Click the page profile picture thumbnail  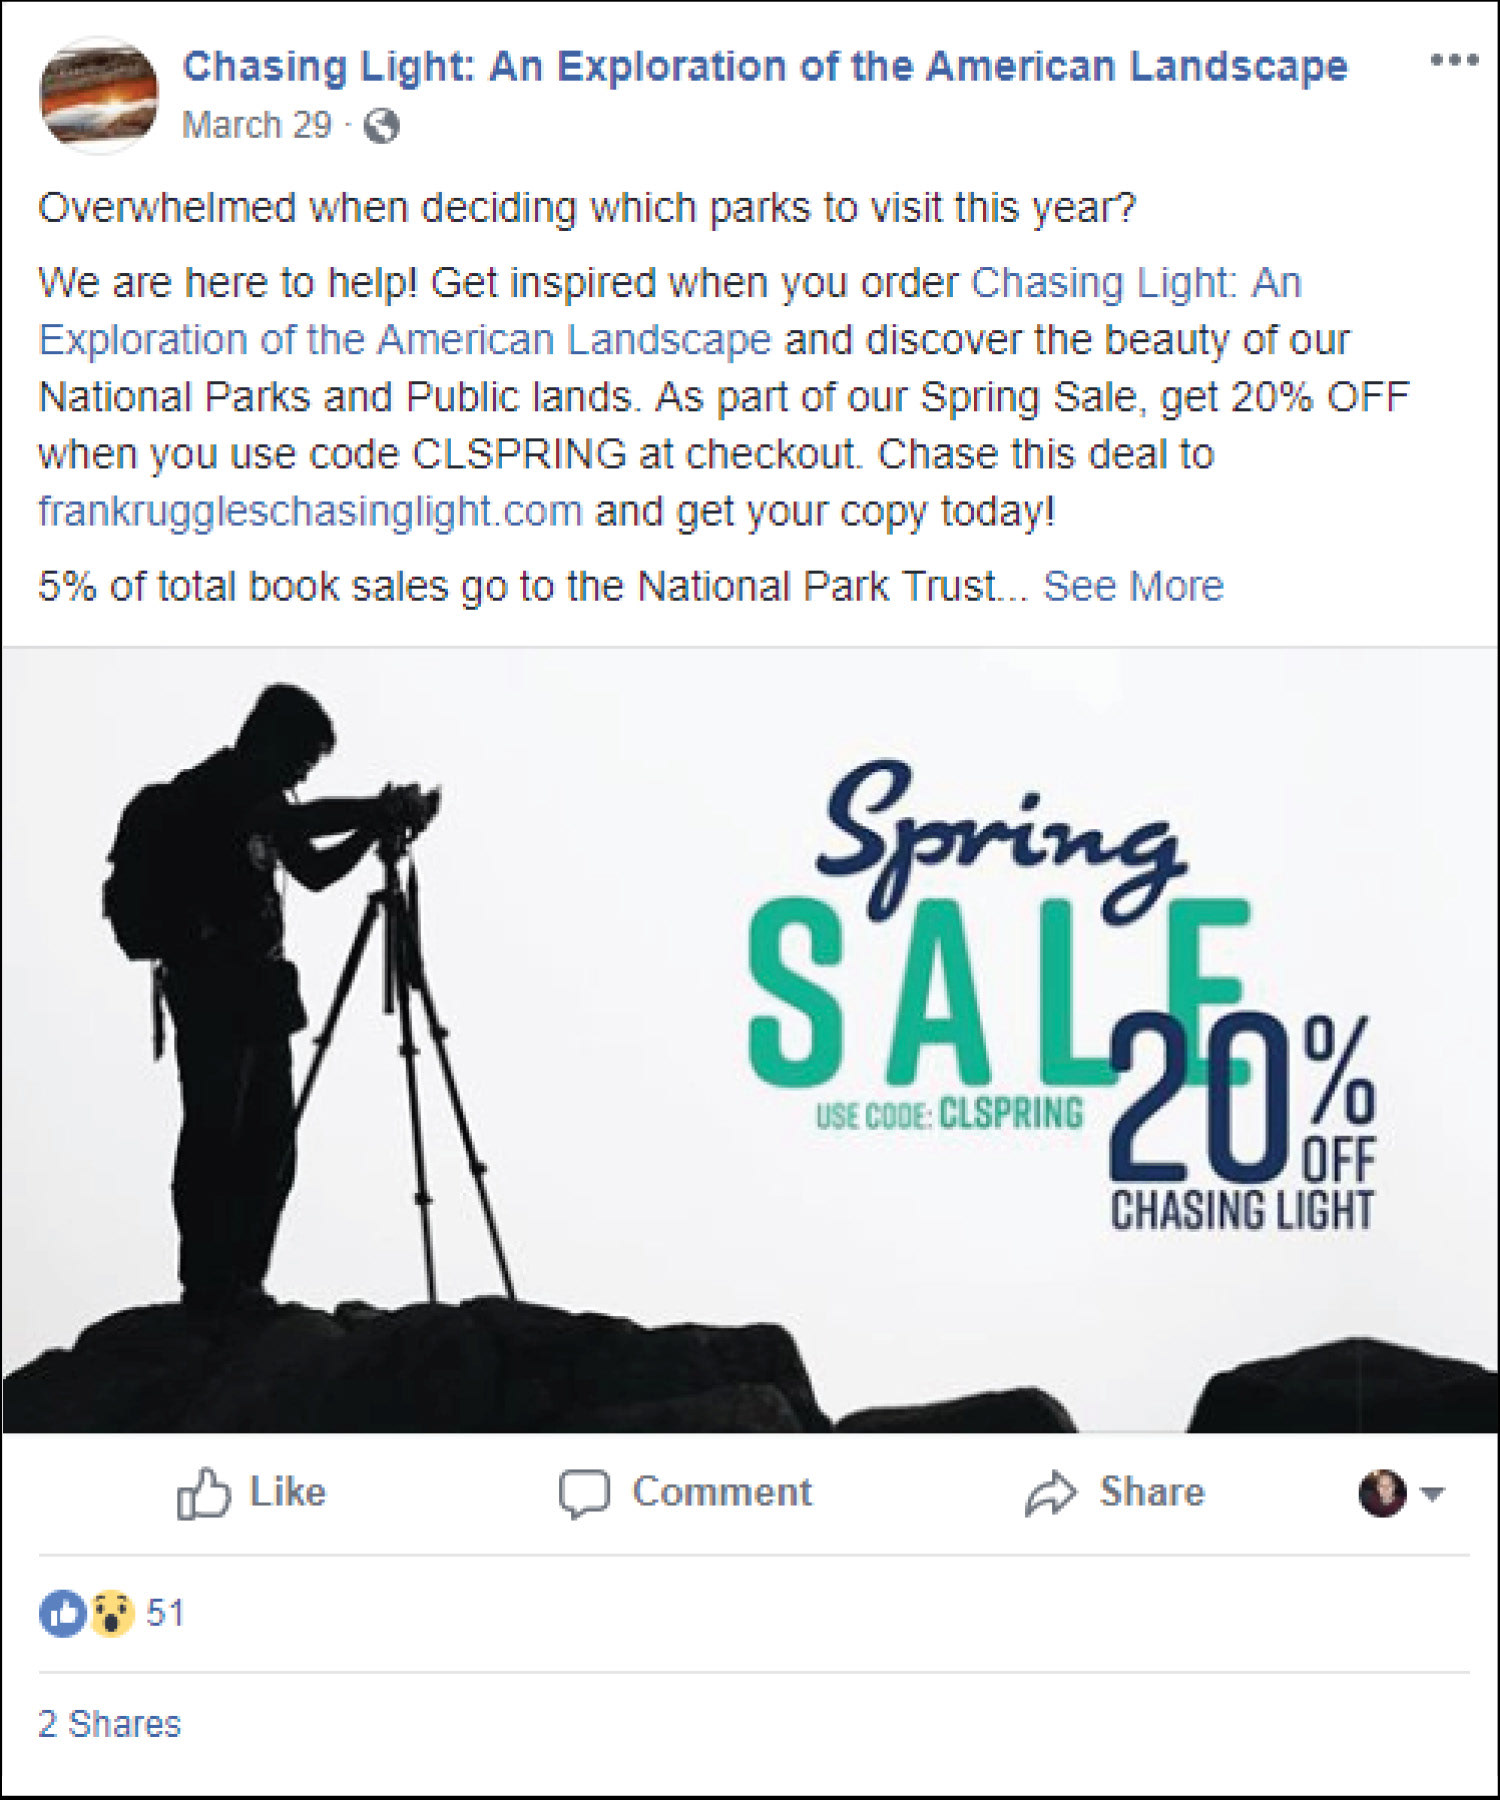click(98, 95)
